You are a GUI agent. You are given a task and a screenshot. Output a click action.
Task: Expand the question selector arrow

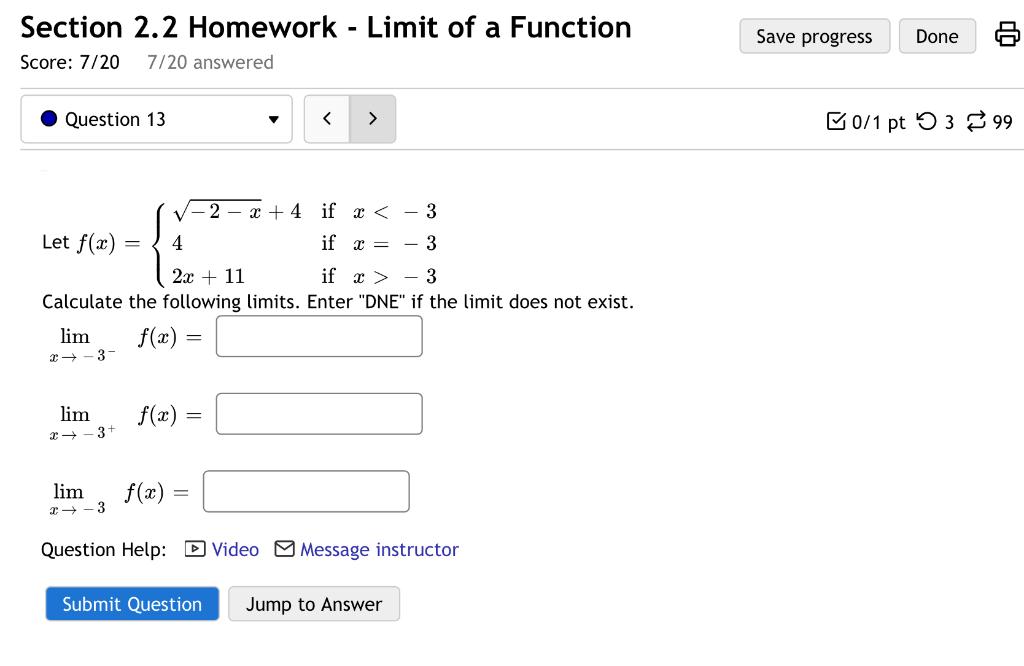coord(274,119)
